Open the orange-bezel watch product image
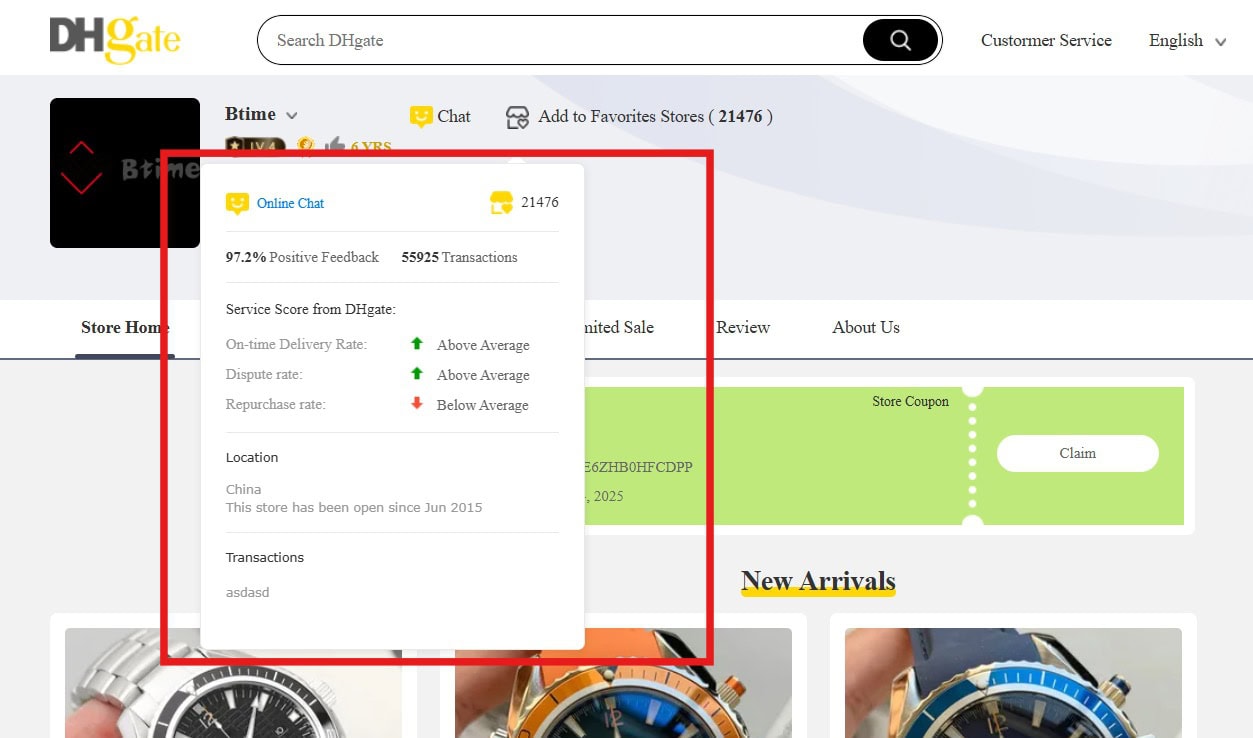 [x=623, y=683]
